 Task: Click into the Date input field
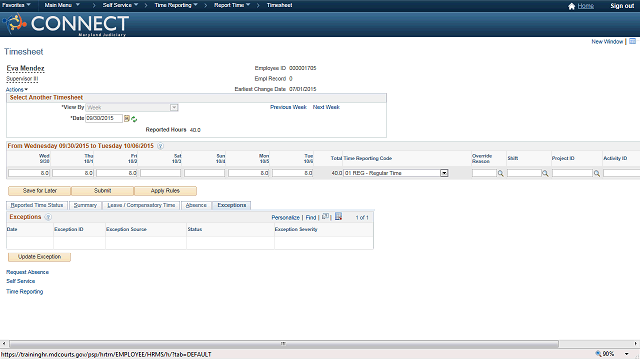point(104,118)
